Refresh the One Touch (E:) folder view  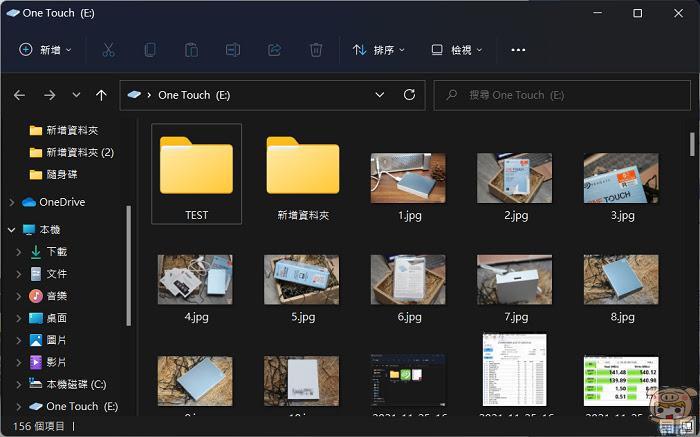click(x=409, y=95)
